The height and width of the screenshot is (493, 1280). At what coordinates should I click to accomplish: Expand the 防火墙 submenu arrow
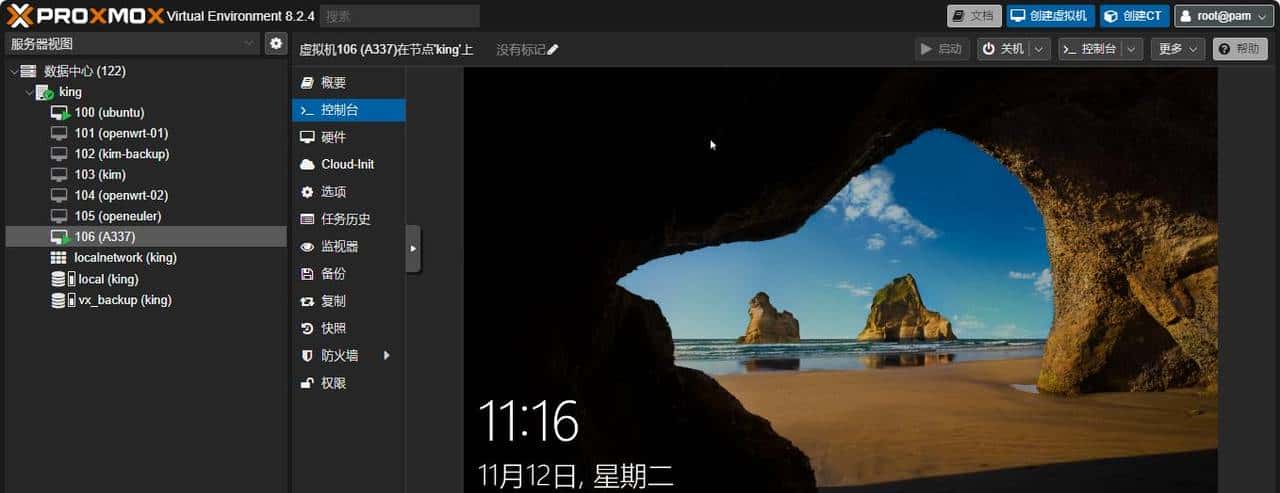click(386, 355)
